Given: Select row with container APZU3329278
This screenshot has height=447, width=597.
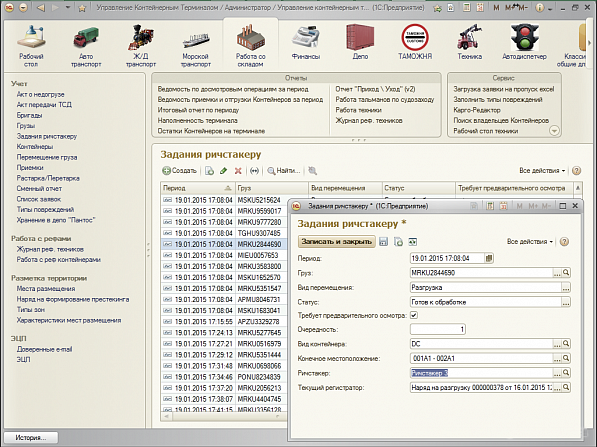Looking at the screenshot, I should 224,321.
